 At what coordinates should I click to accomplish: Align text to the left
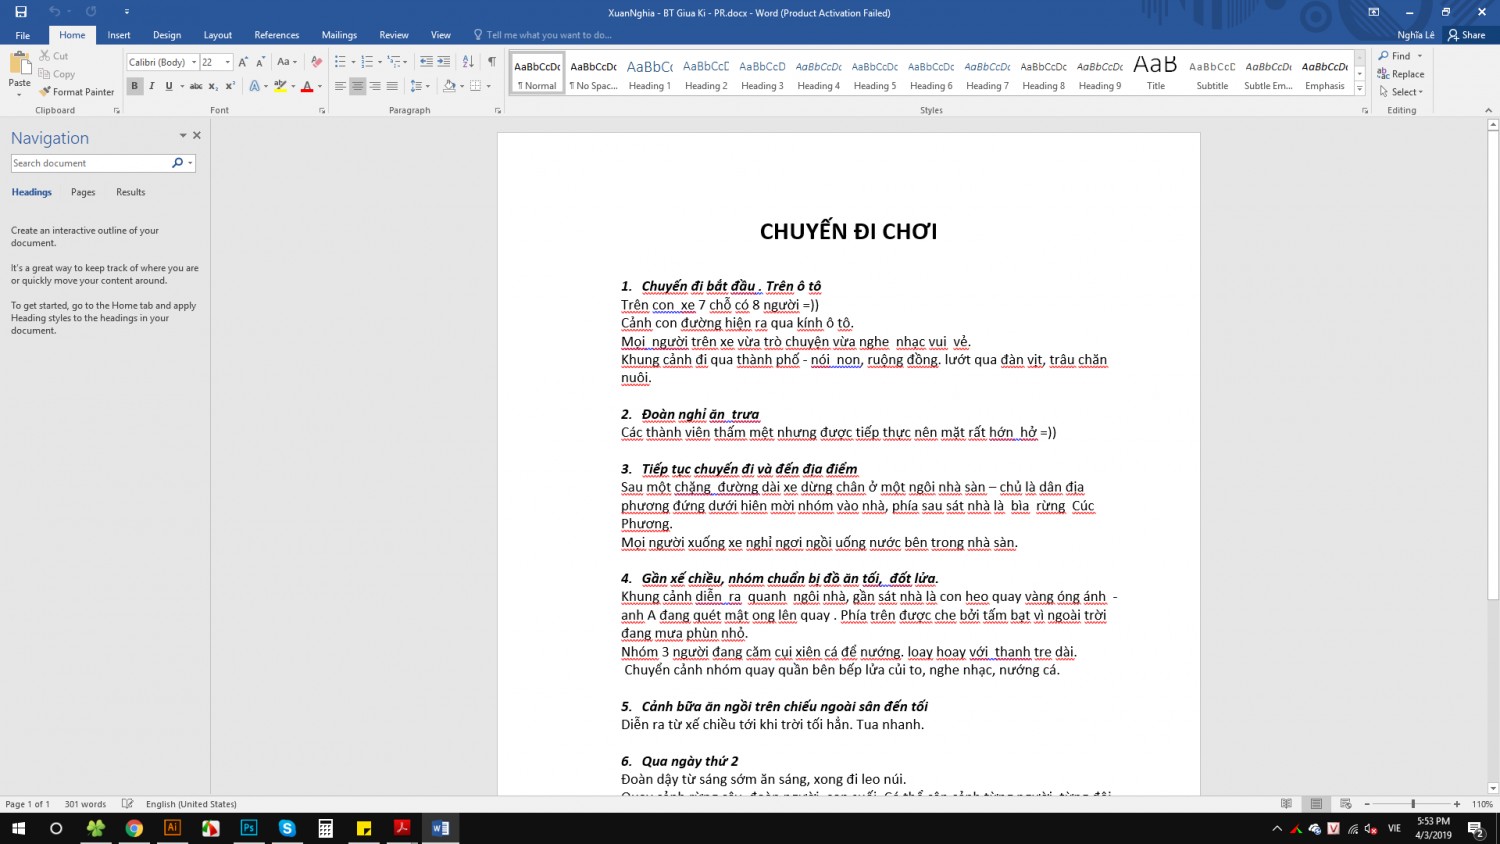coord(340,87)
